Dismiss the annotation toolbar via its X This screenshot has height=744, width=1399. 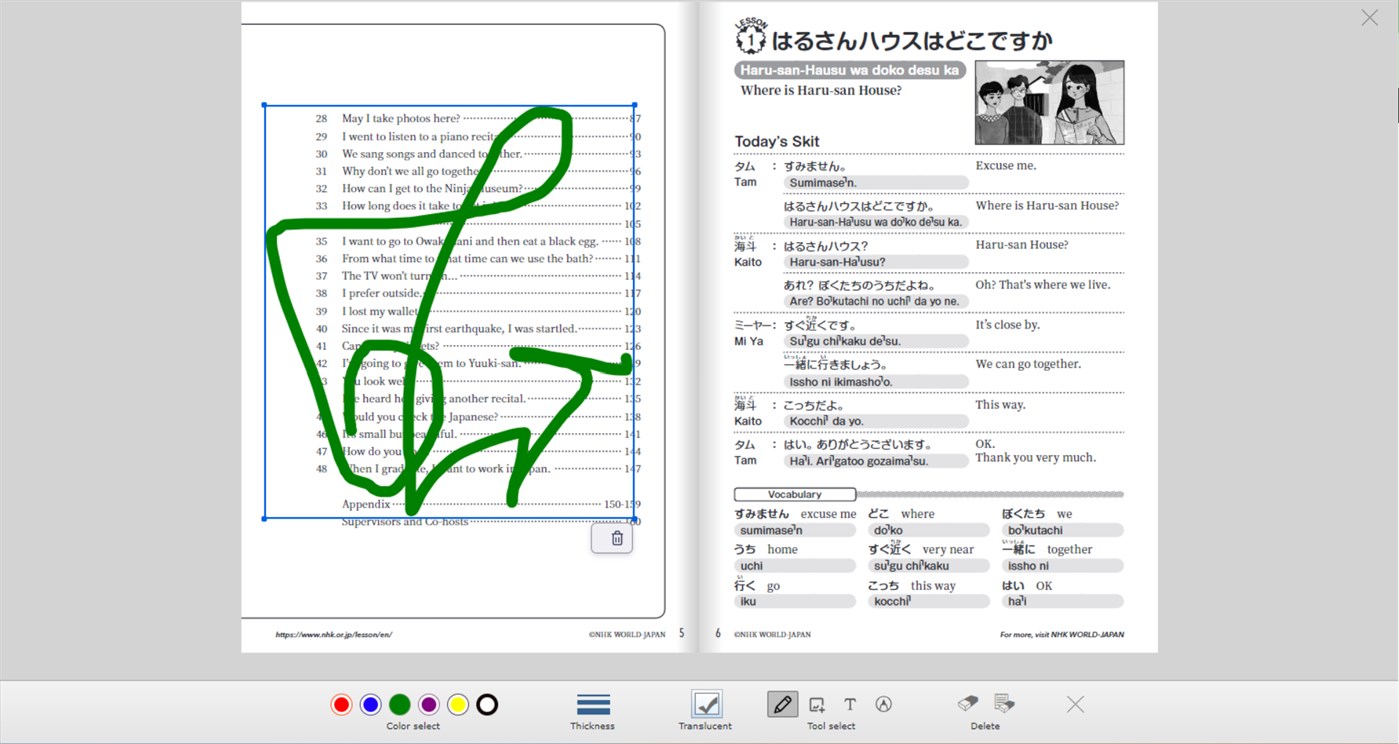coord(1074,704)
